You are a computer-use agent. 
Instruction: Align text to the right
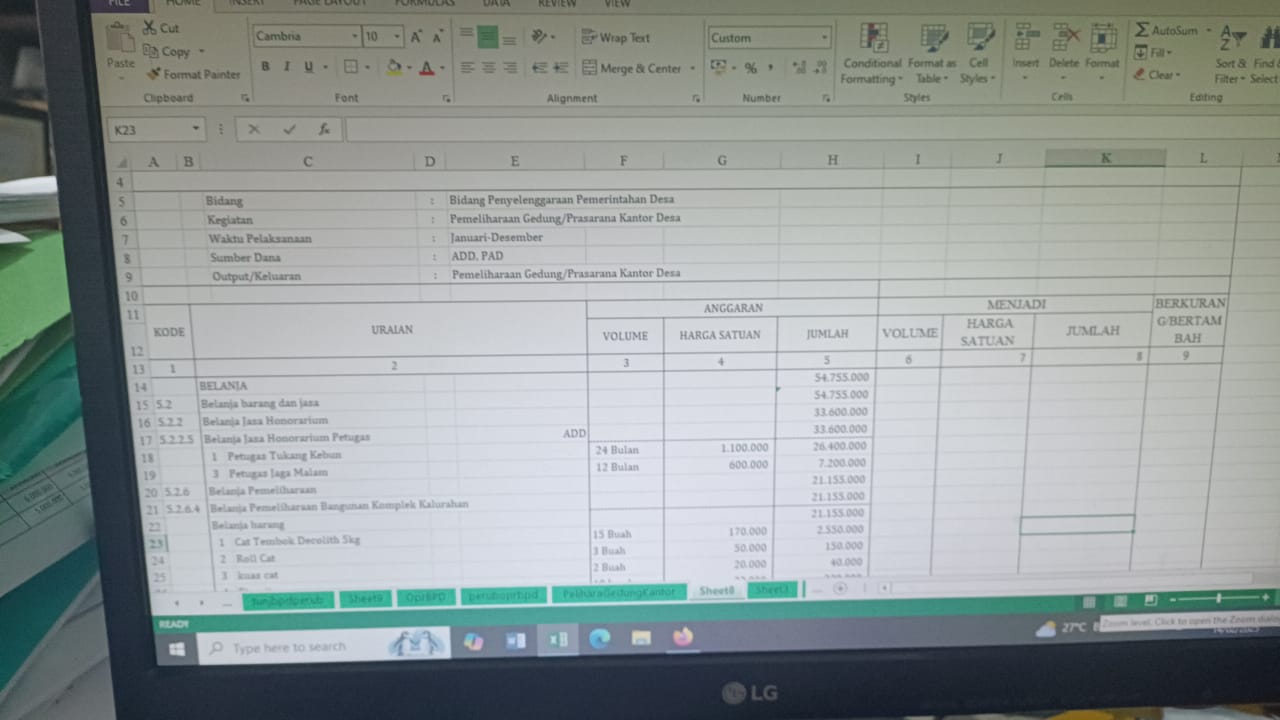click(x=510, y=67)
